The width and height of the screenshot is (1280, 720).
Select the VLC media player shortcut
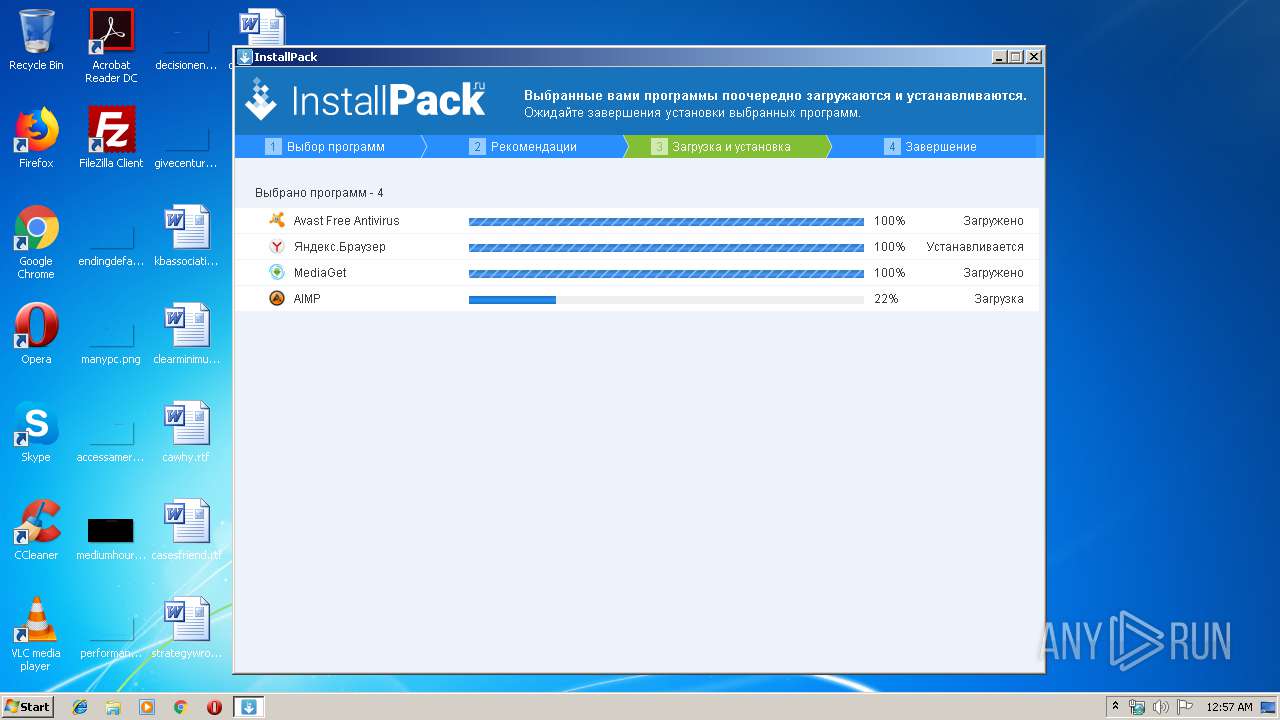(x=36, y=634)
